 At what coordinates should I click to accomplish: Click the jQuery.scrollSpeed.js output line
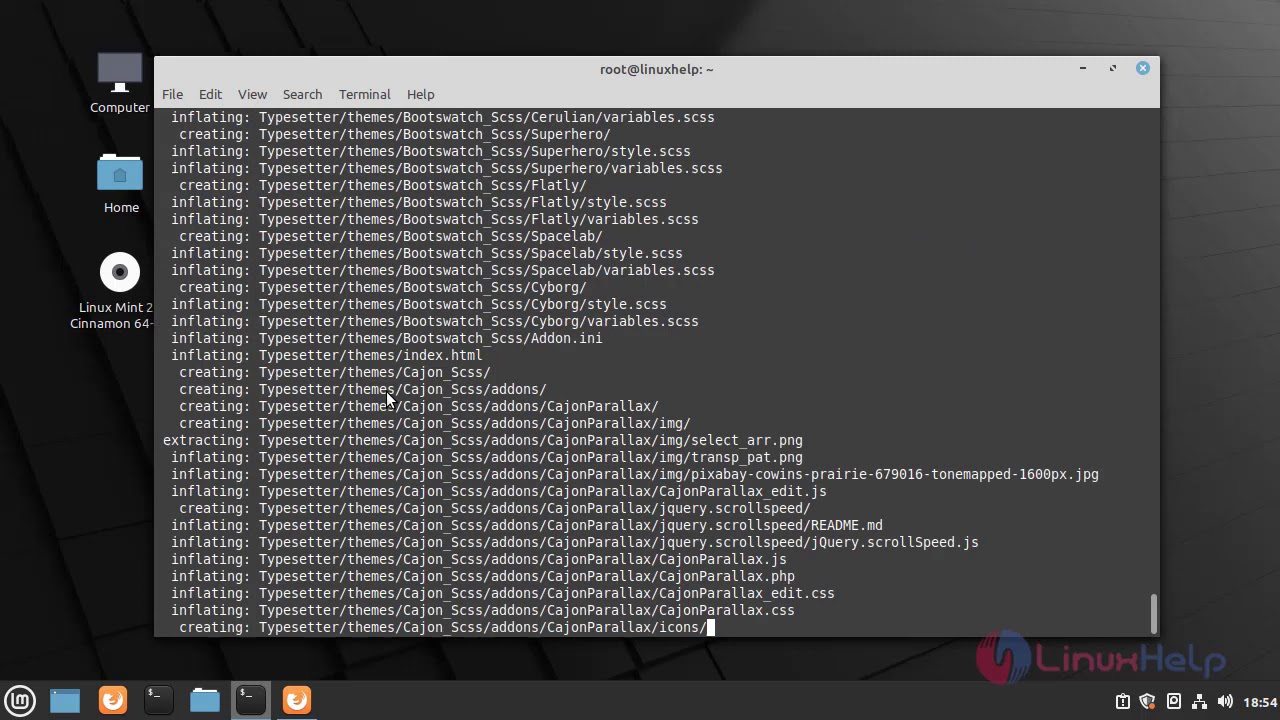click(x=575, y=542)
